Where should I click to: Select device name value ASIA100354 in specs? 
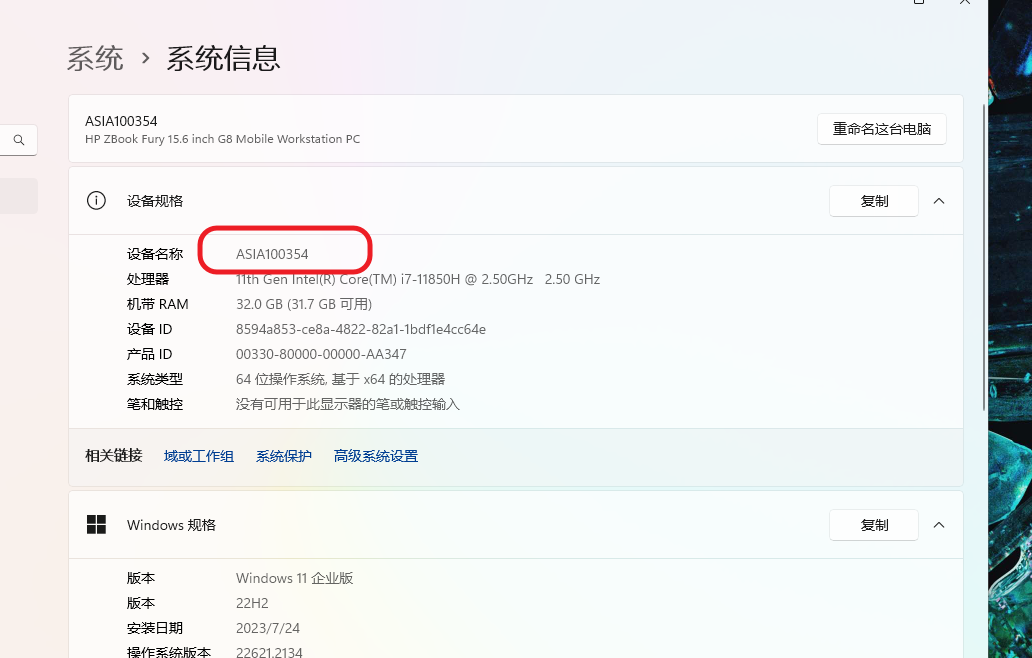(x=272, y=254)
